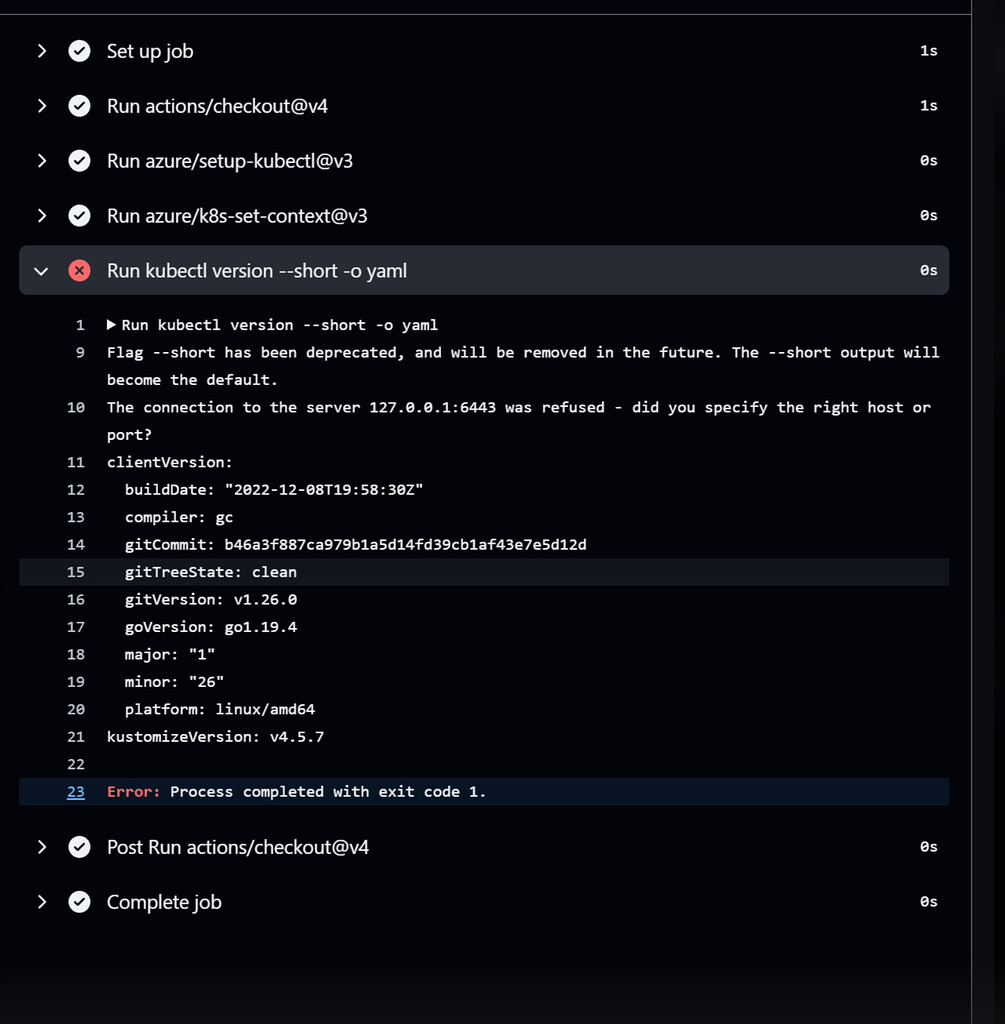1005x1024 pixels.
Task: Click the success icon next to Complete job
Action: (79, 902)
